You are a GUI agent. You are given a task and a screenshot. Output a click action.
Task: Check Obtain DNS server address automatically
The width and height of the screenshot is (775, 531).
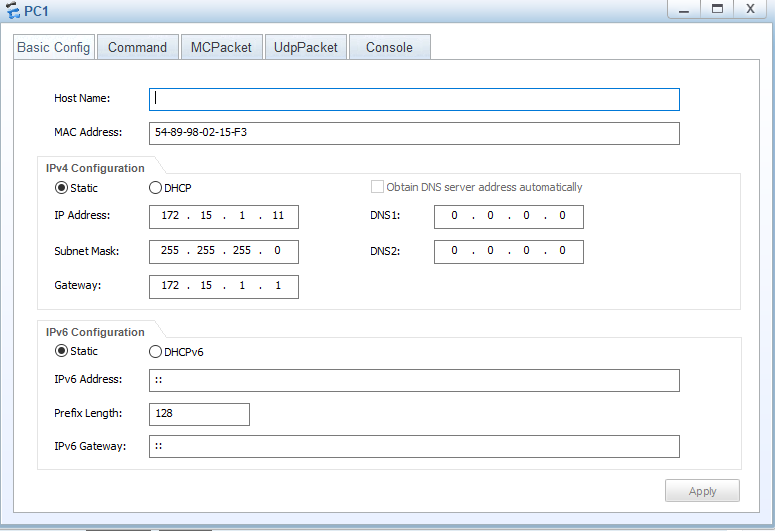tap(378, 187)
